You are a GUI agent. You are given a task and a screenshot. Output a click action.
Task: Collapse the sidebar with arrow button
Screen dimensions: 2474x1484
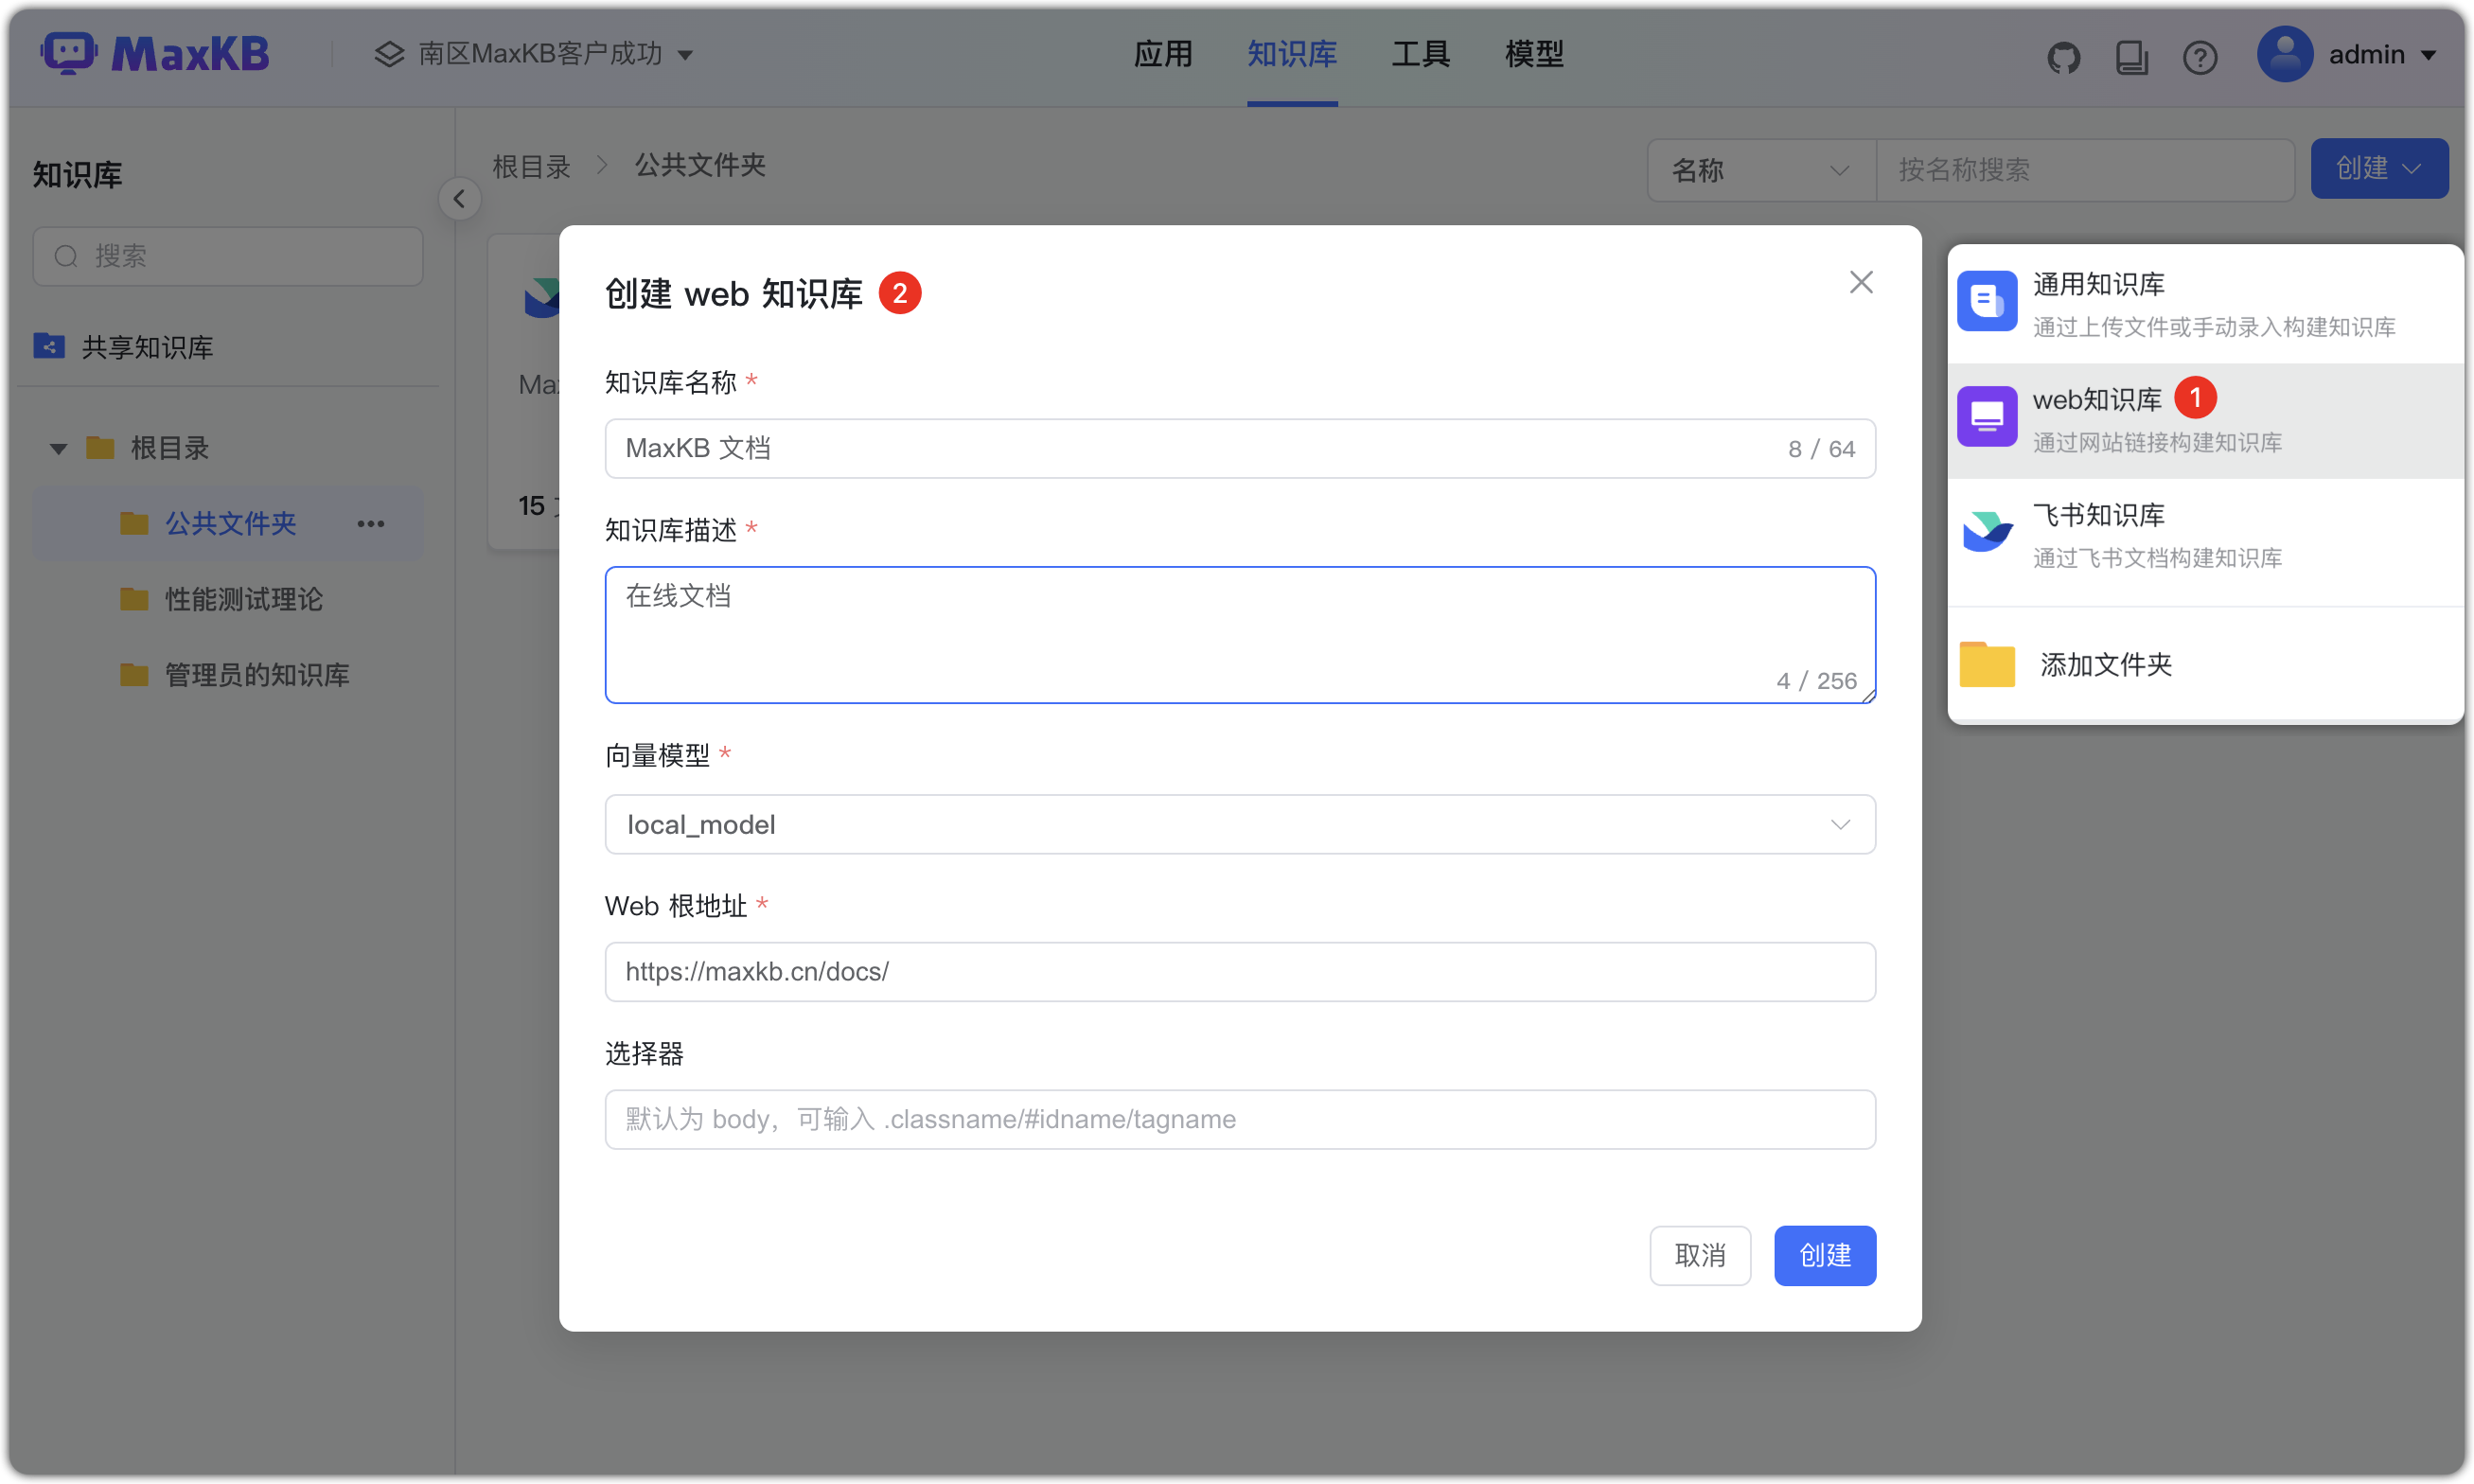click(x=459, y=199)
